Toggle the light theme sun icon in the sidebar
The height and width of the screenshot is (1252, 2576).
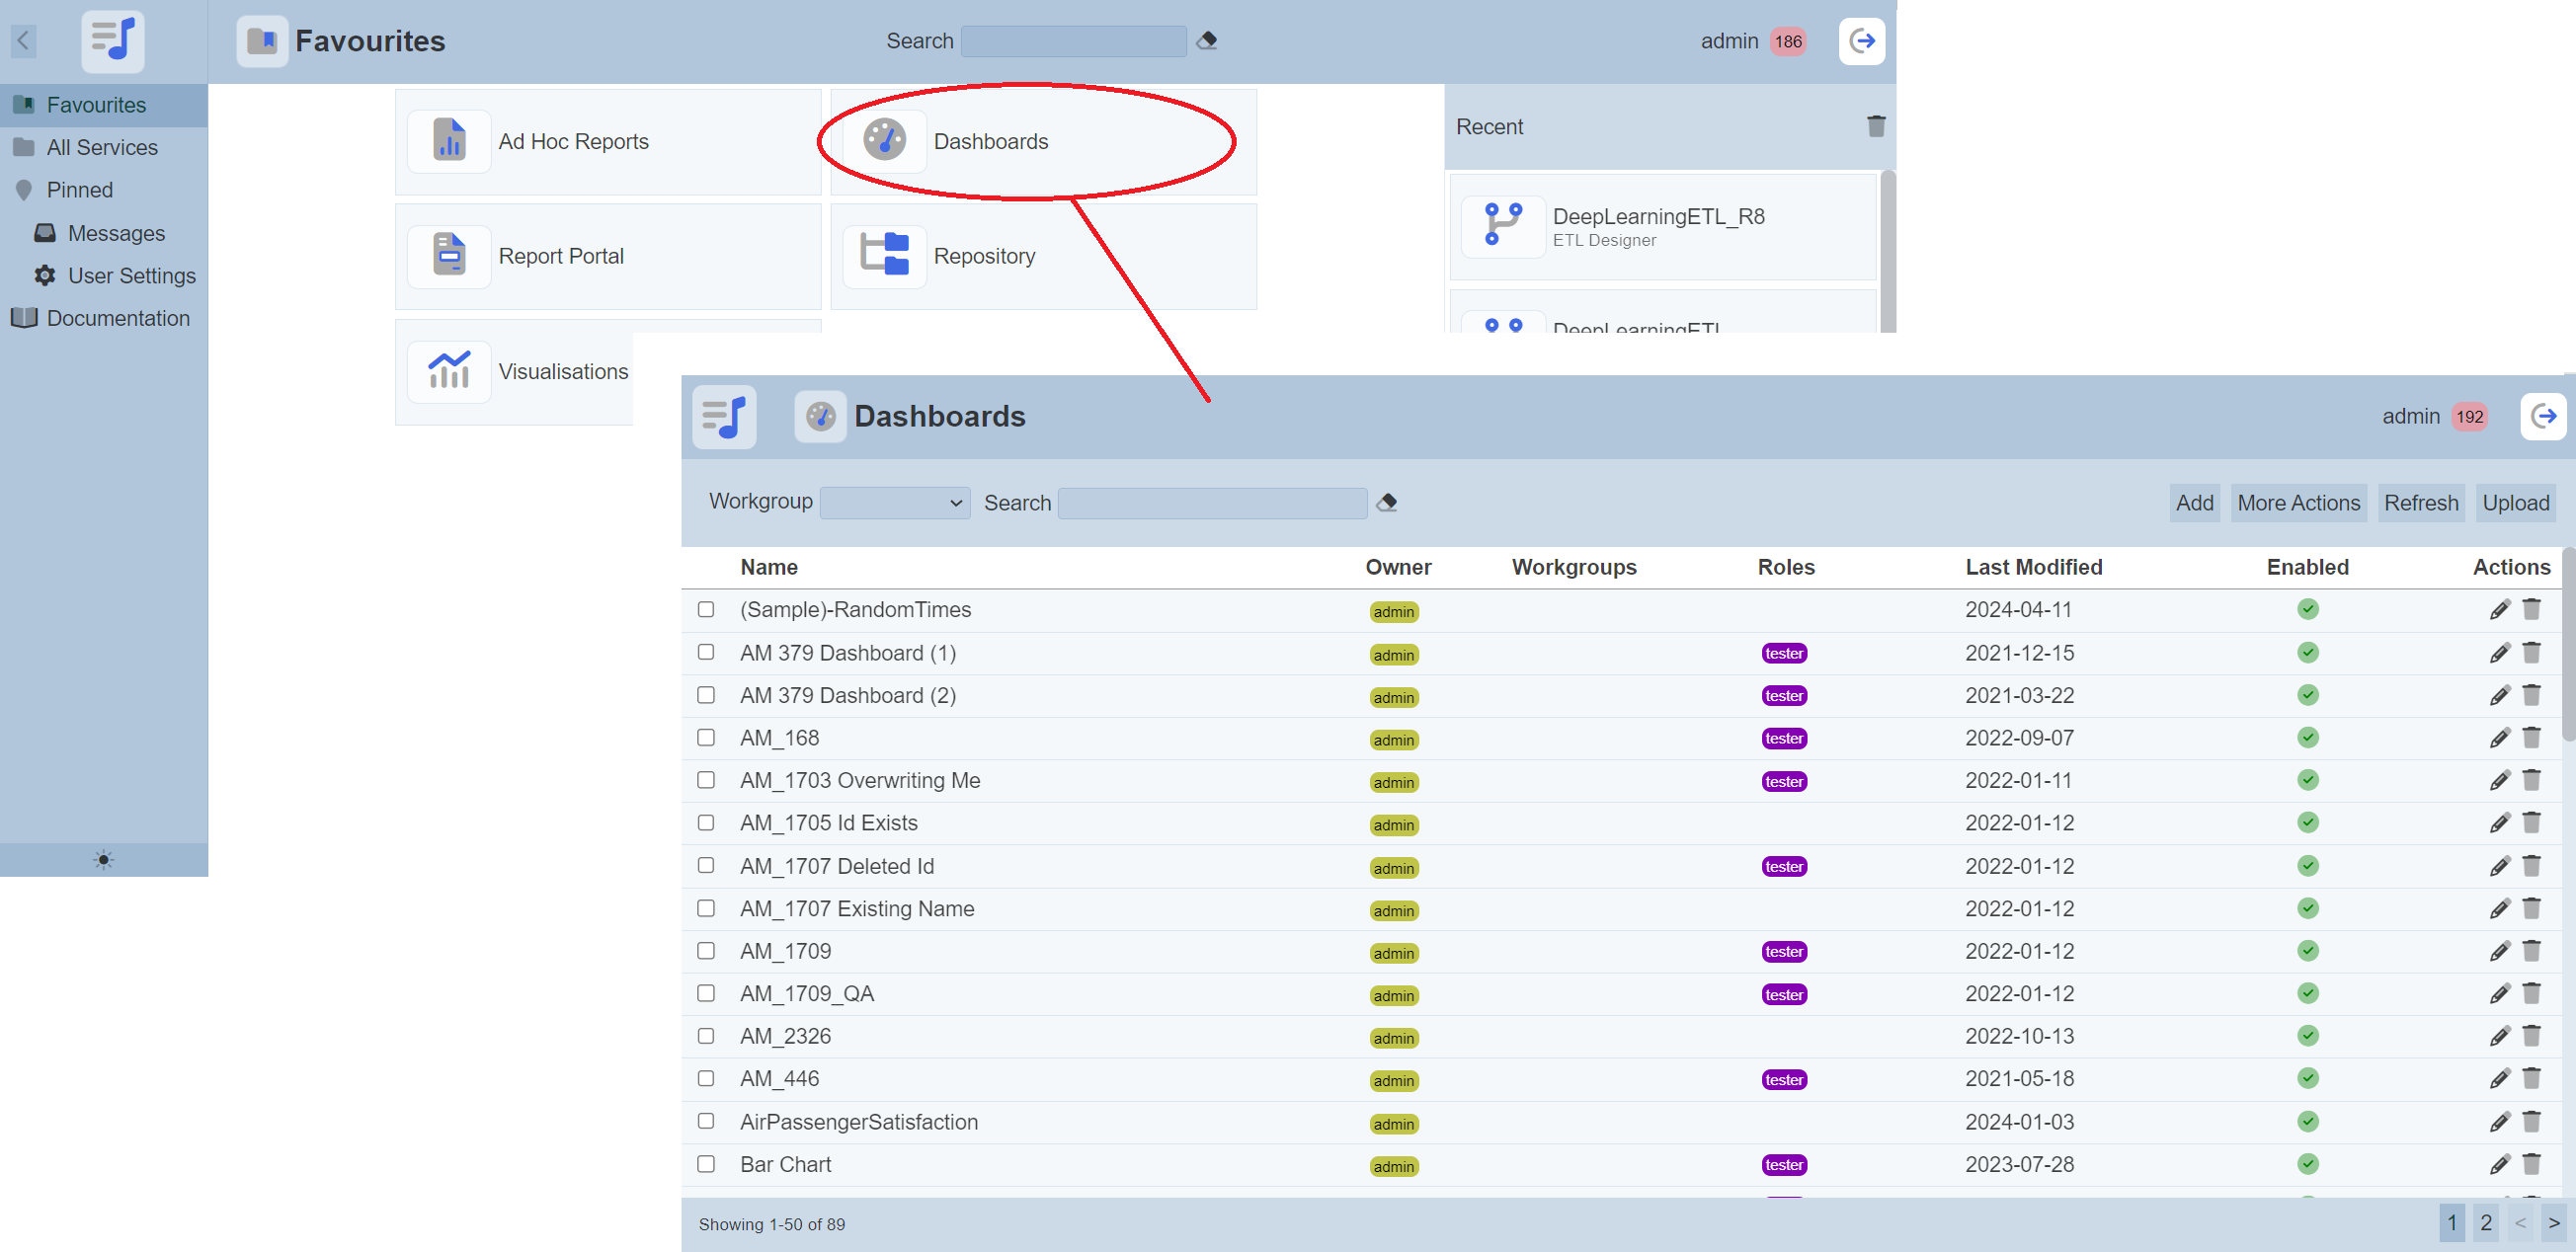coord(104,859)
